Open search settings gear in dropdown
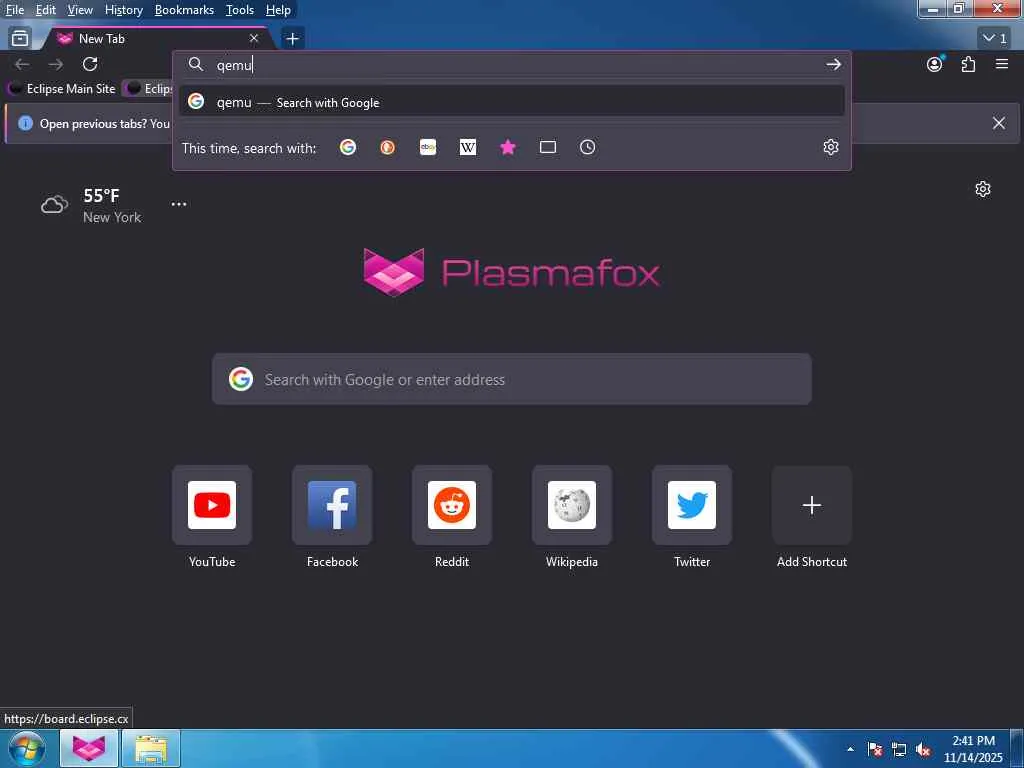 [831, 147]
